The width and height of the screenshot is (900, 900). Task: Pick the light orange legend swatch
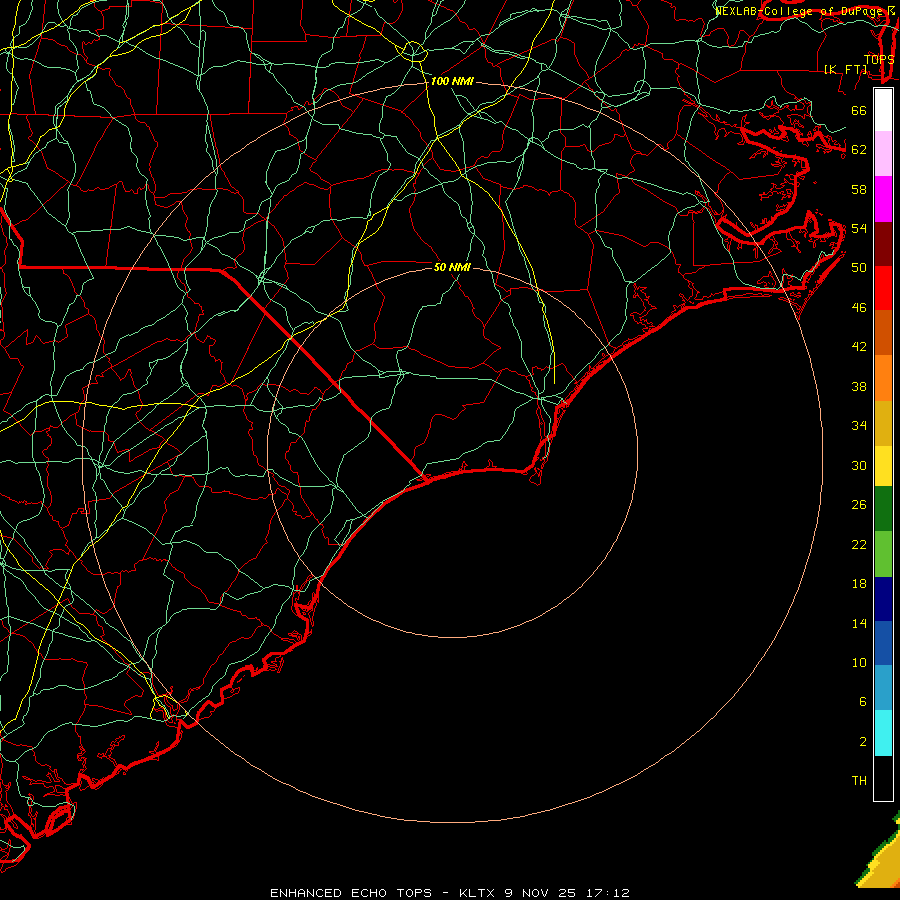pos(883,378)
